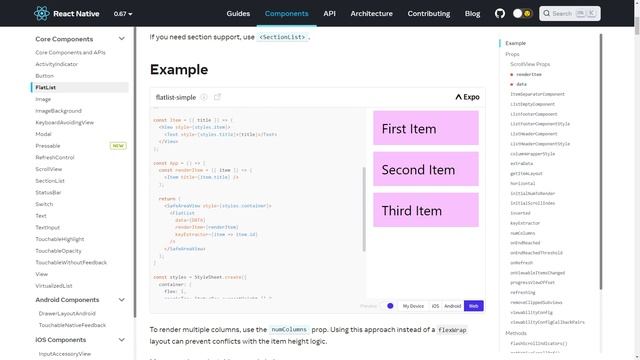Open the VirtualizedList sidebar page
Screen dimensions: 640x360
point(53,286)
